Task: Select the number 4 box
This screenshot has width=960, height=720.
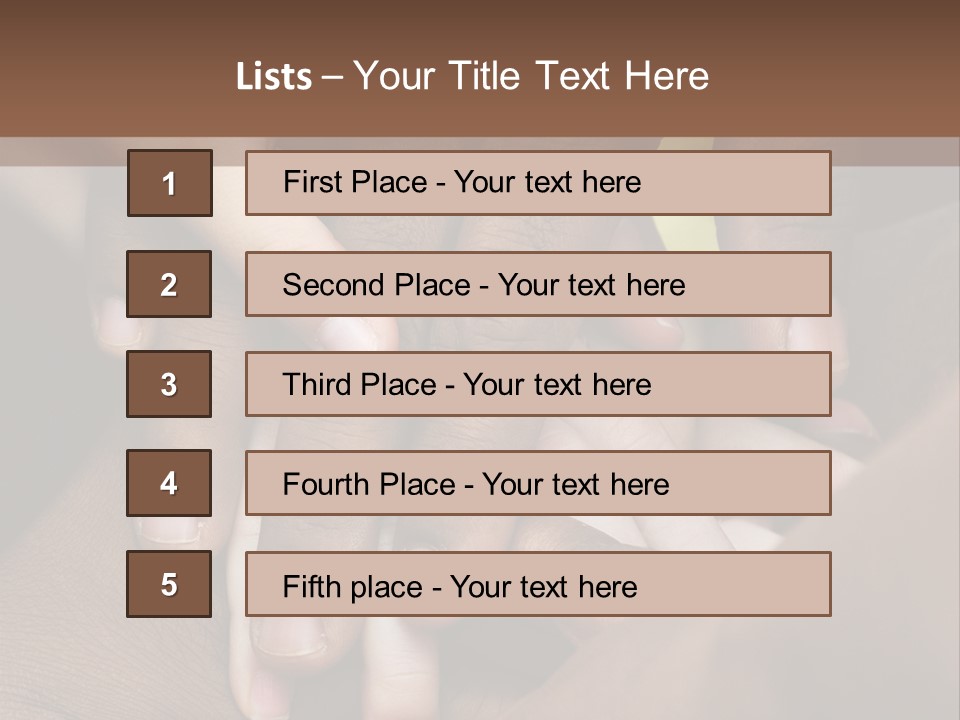Action: (169, 483)
